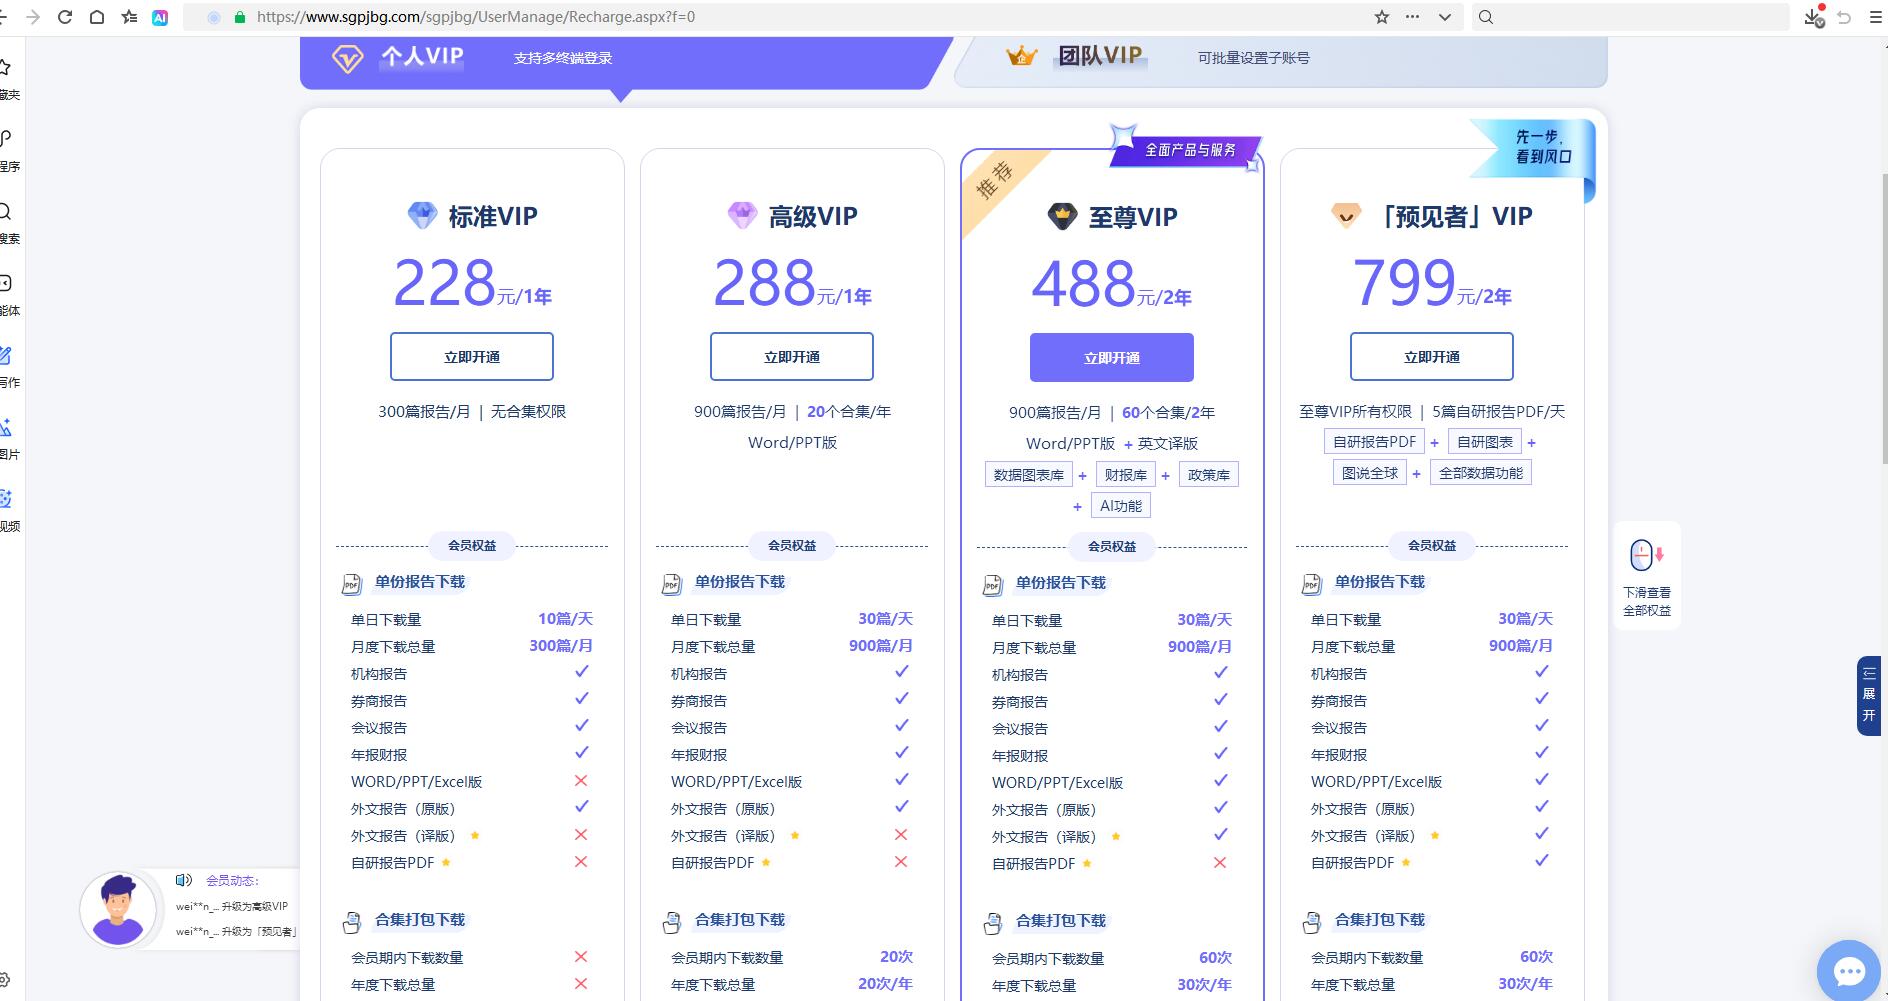Screen dimensions: 1888x1001
Task: Open the address bar three-dots menu
Action: 1412,17
